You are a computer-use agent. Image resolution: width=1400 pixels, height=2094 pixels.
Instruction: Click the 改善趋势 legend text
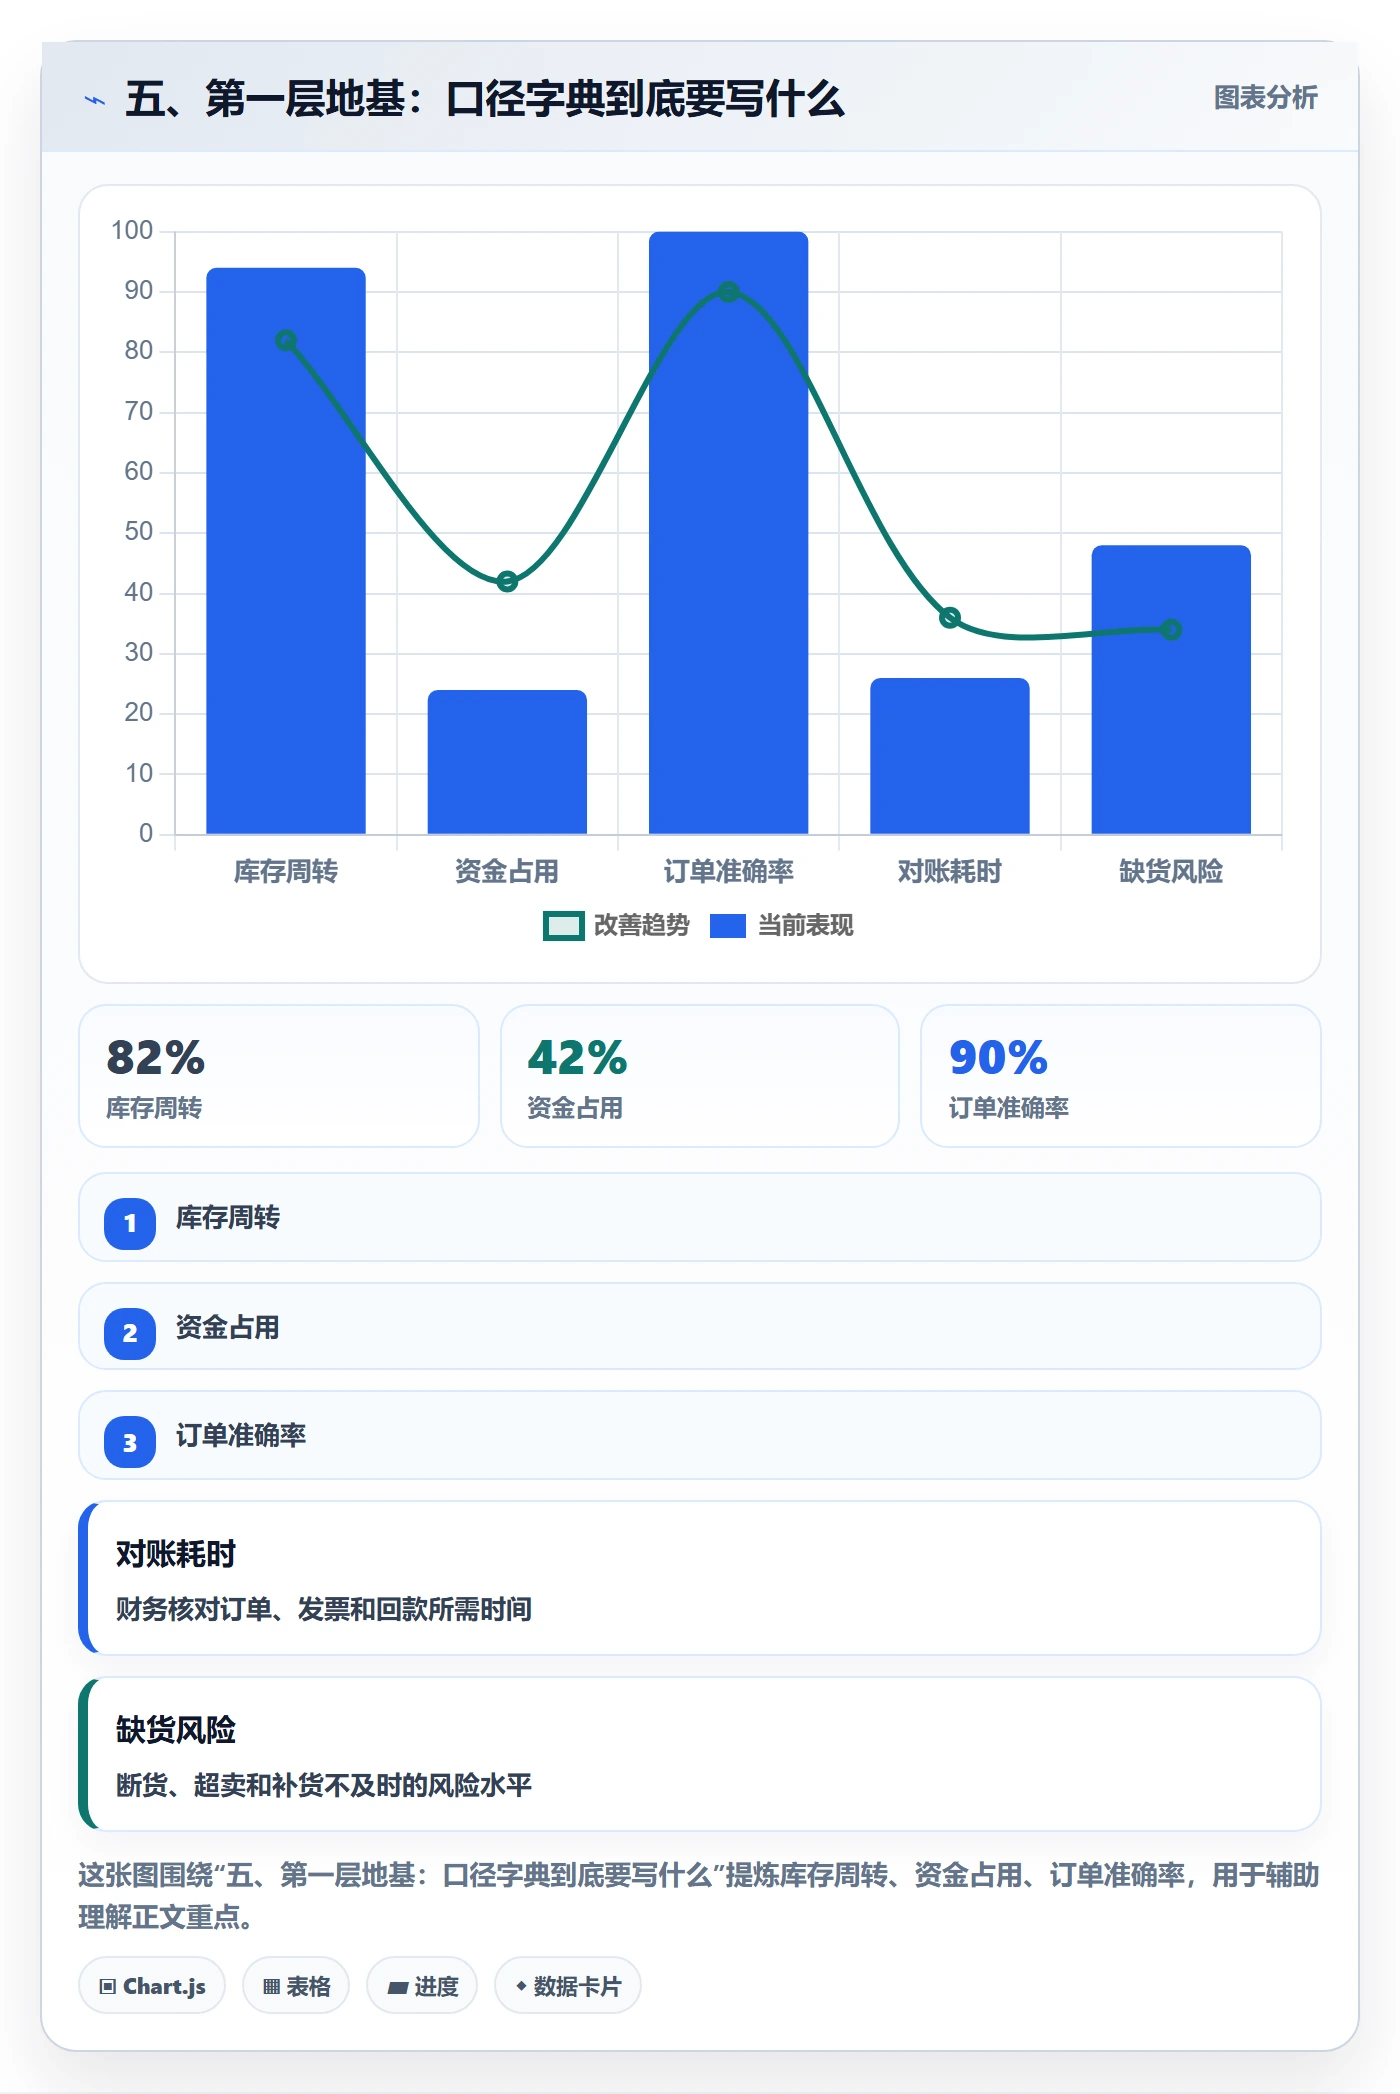tap(642, 926)
